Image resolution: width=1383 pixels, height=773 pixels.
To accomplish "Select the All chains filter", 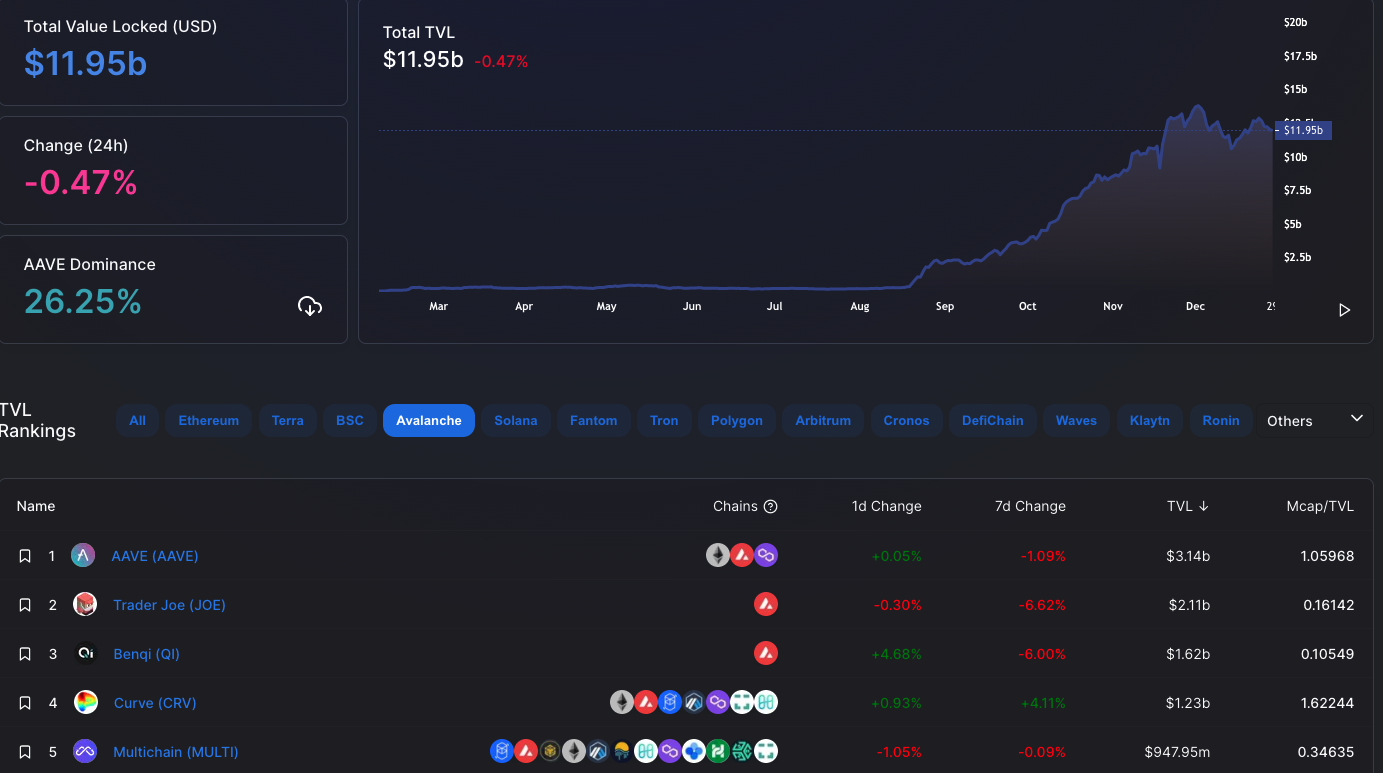I will (x=137, y=421).
